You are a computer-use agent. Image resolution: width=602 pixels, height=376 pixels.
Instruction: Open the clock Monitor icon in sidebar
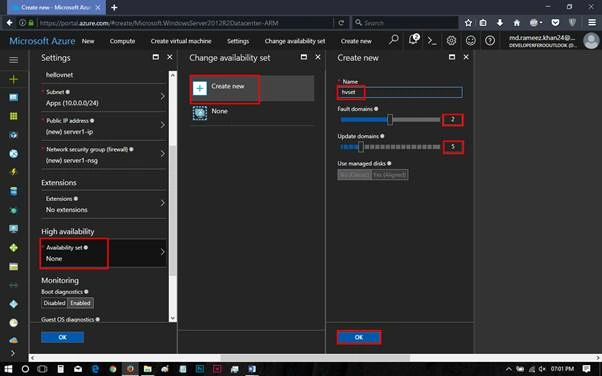[13, 323]
